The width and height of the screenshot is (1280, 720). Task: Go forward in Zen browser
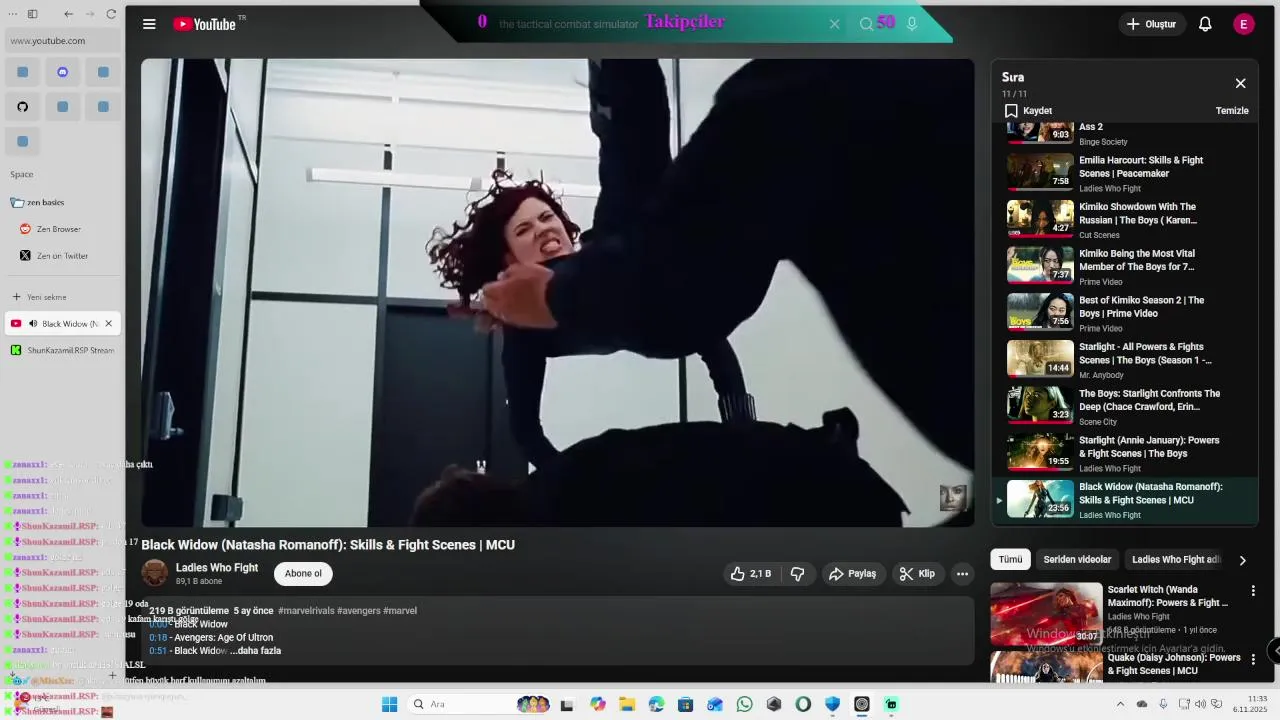(x=90, y=14)
